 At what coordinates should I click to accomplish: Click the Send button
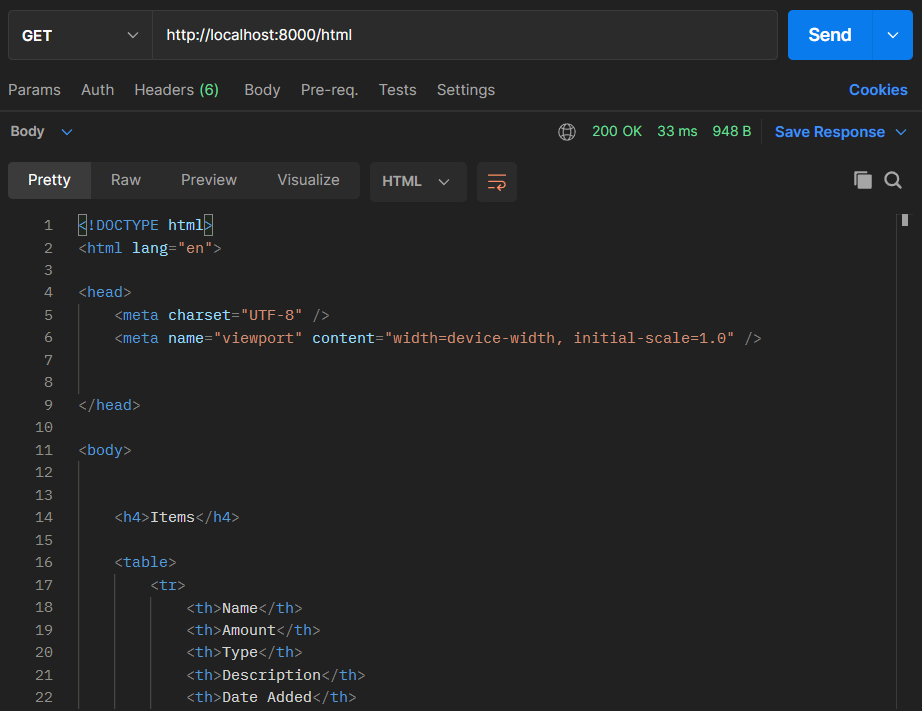pos(828,35)
